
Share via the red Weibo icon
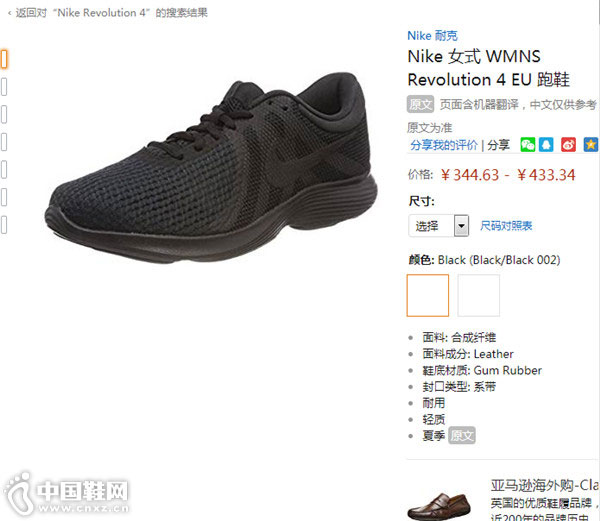click(568, 145)
